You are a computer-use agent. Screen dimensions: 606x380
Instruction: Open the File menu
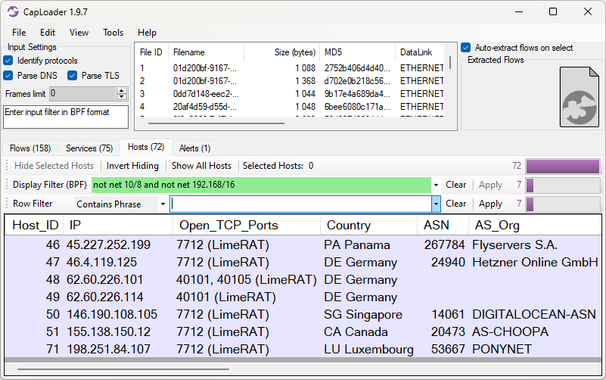coord(19,32)
